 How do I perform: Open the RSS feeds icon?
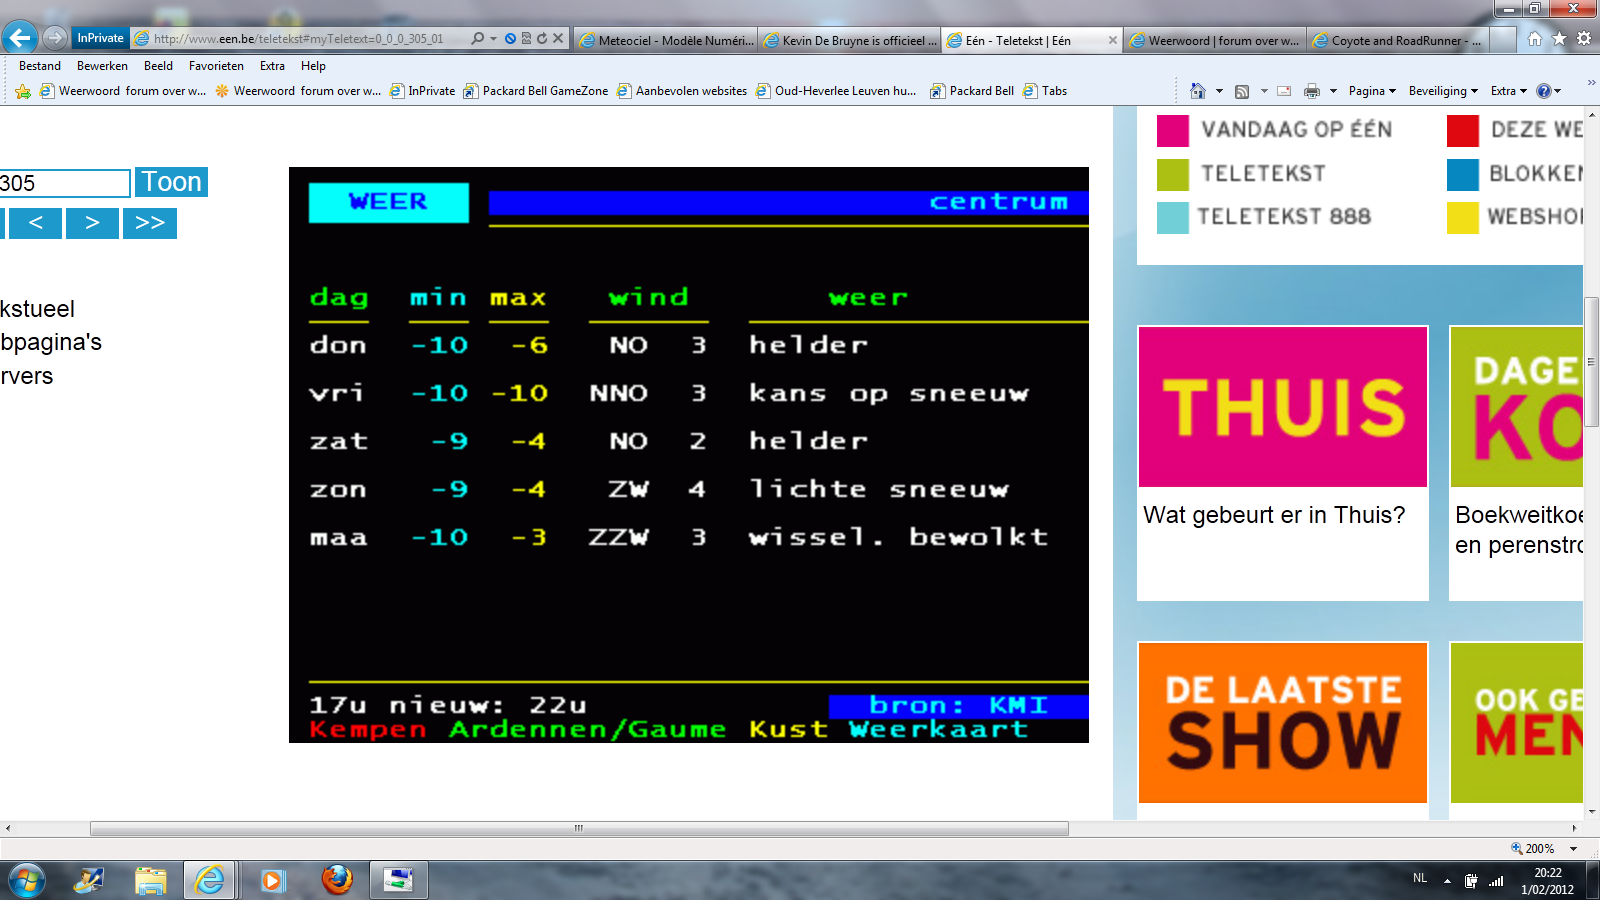[x=1242, y=91]
